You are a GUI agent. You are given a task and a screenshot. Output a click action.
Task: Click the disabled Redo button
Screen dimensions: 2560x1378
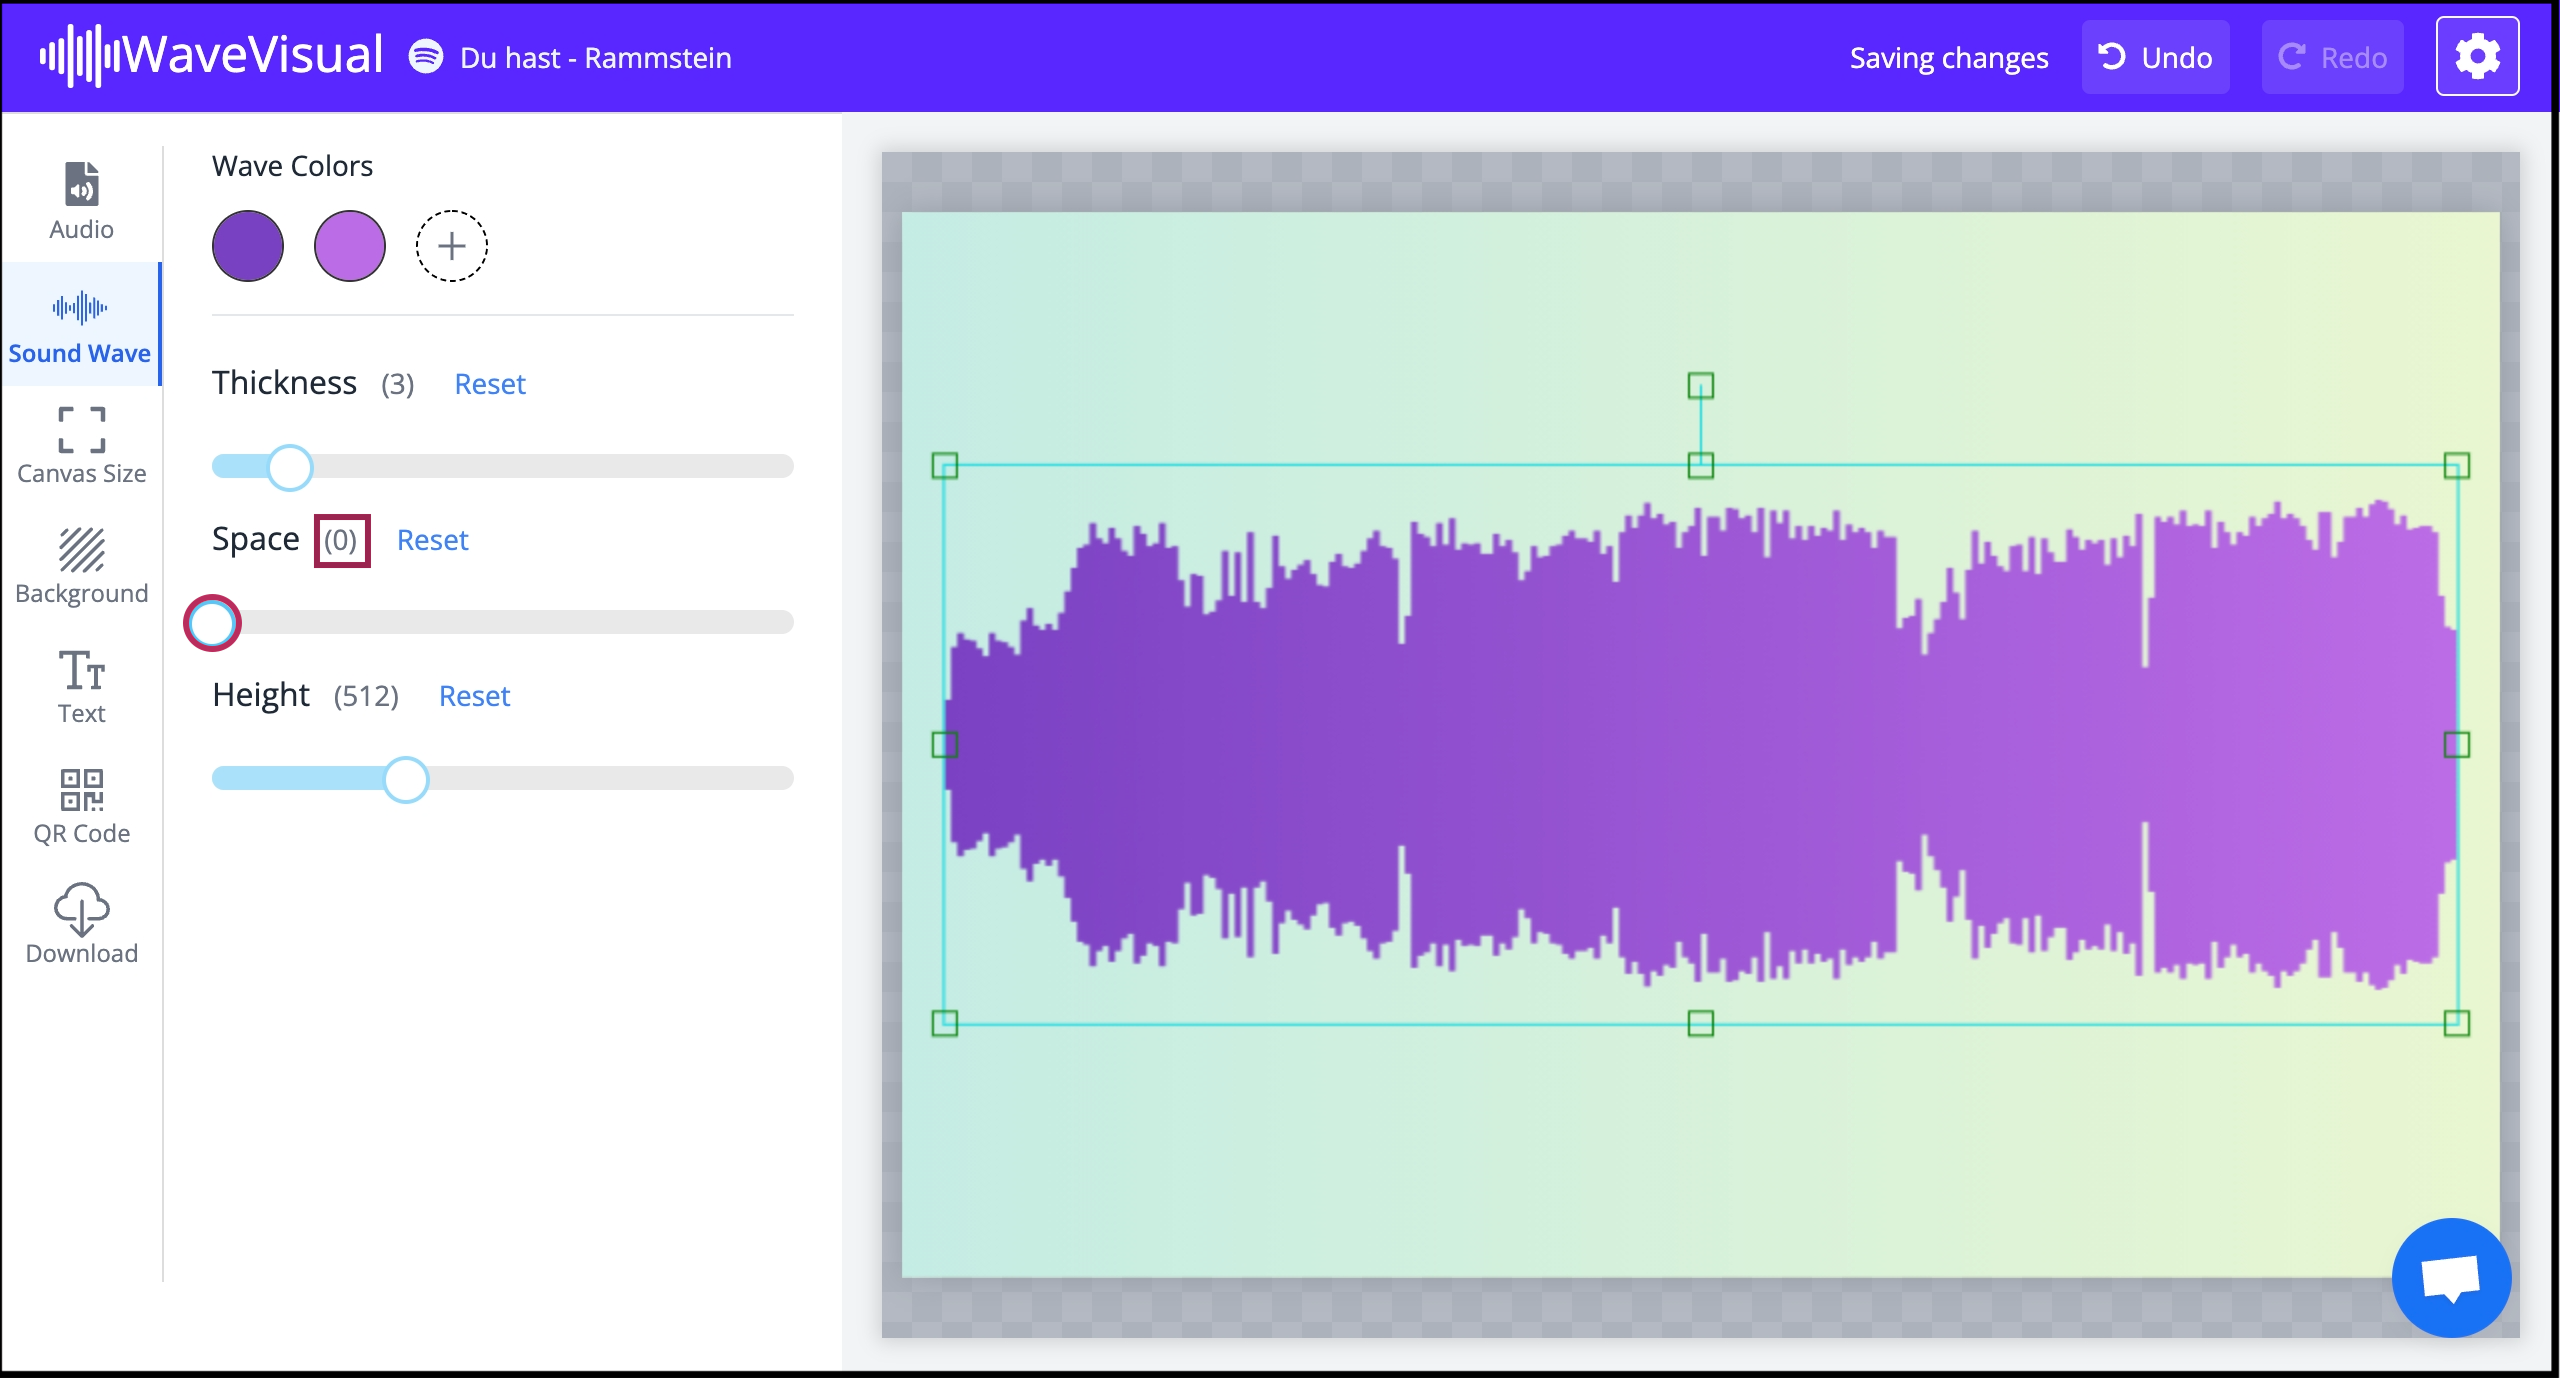pyautogui.click(x=2332, y=56)
